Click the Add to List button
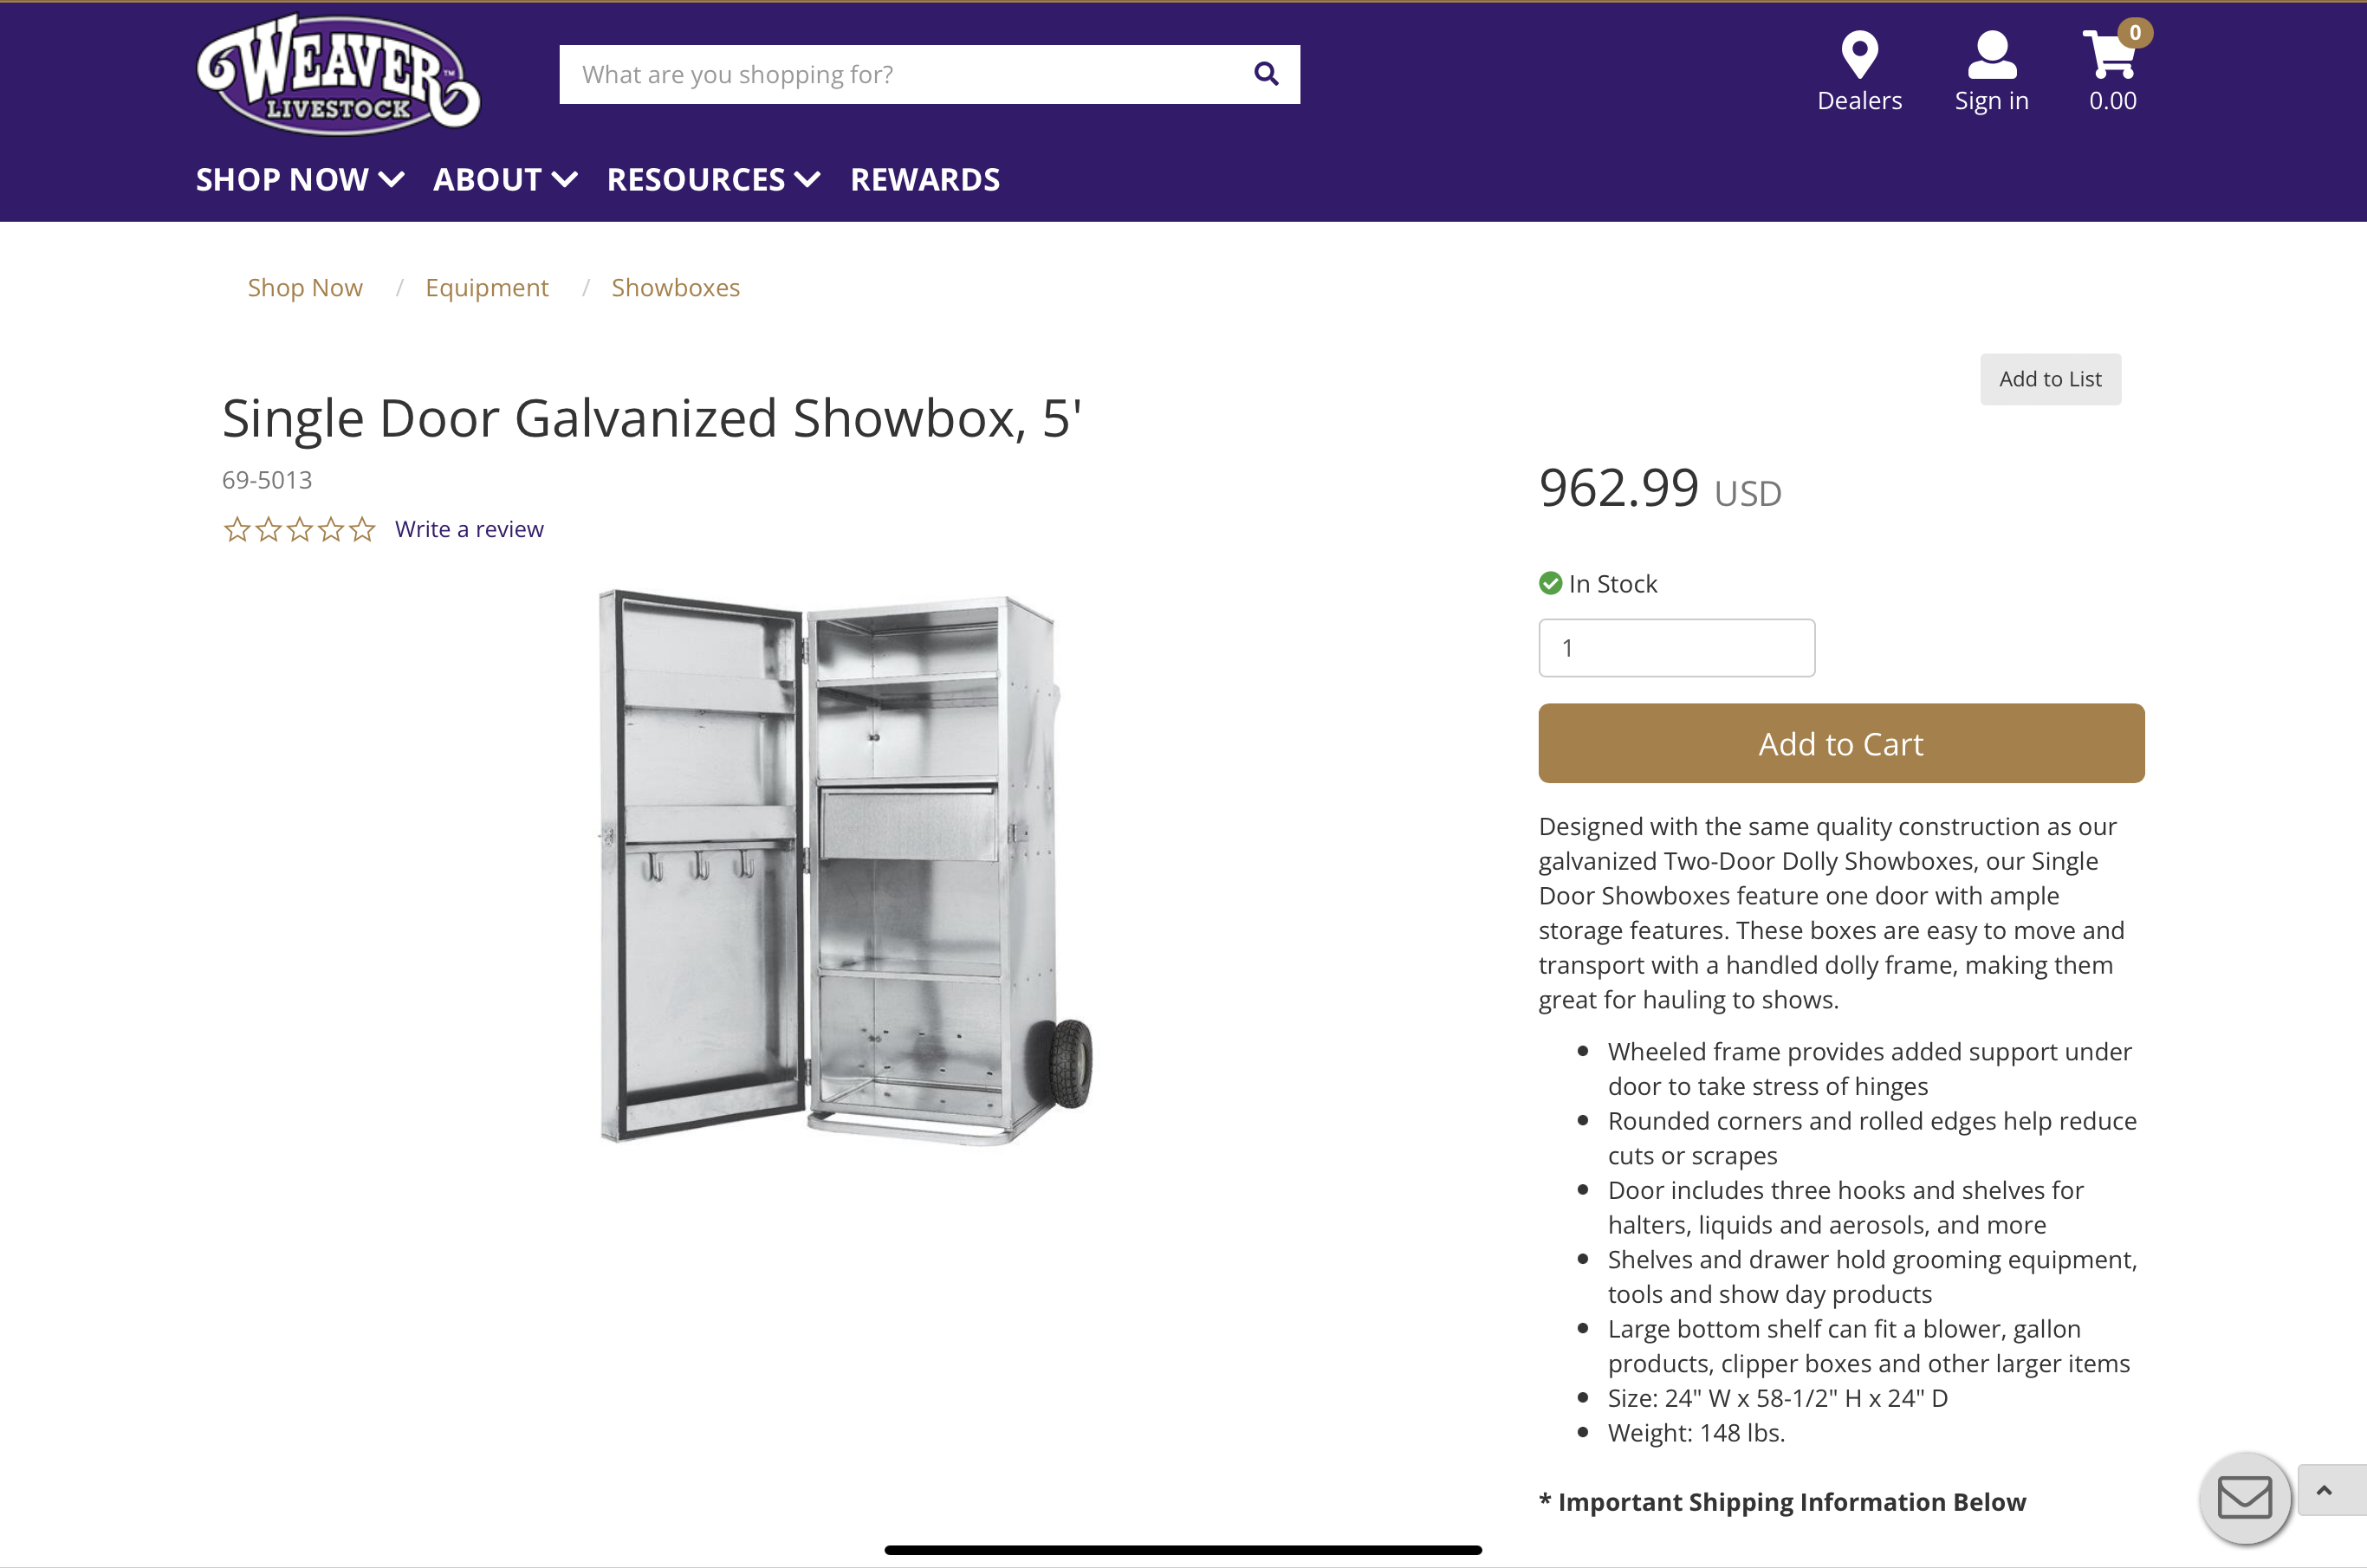Image resolution: width=2367 pixels, height=1568 pixels. (x=2050, y=379)
